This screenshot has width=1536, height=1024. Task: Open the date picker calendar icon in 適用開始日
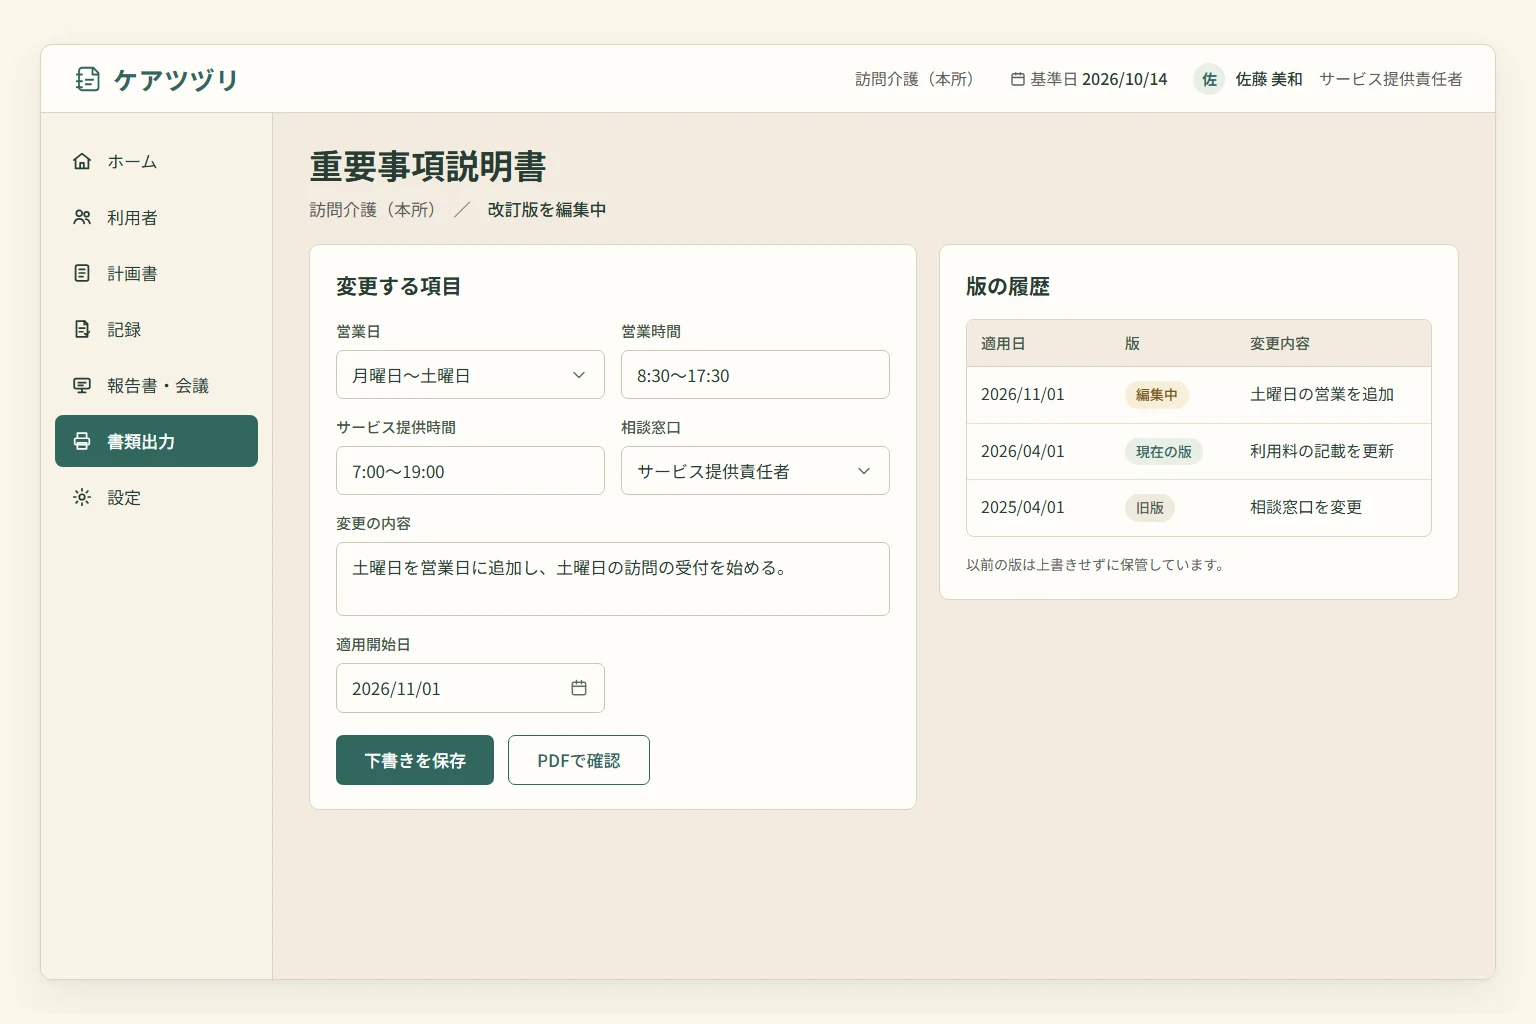pos(579,688)
